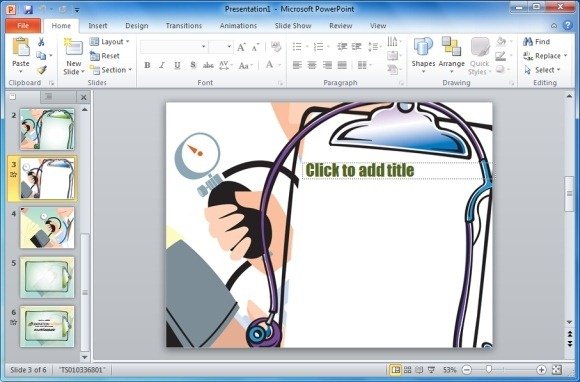Switch to the Design tab
This screenshot has height=382, width=580.
tap(137, 26)
